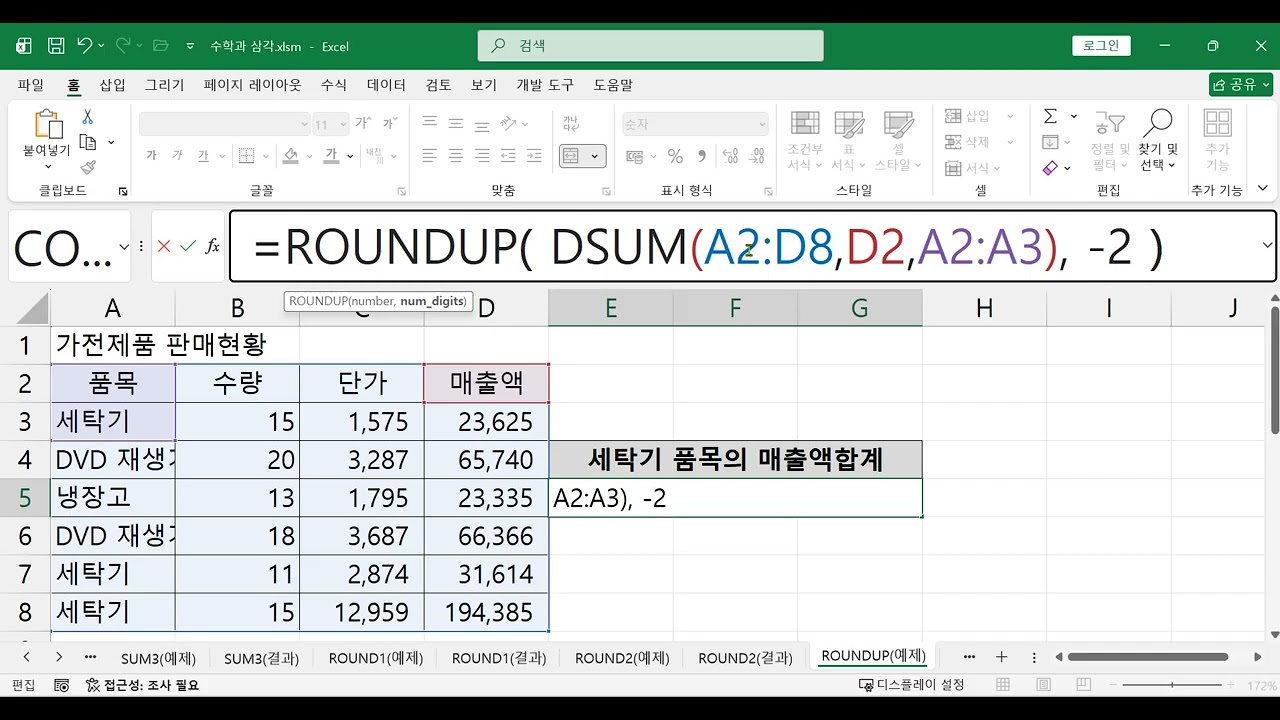Toggle Align Left in the alignment group
This screenshot has width=1280, height=720.
(x=430, y=156)
